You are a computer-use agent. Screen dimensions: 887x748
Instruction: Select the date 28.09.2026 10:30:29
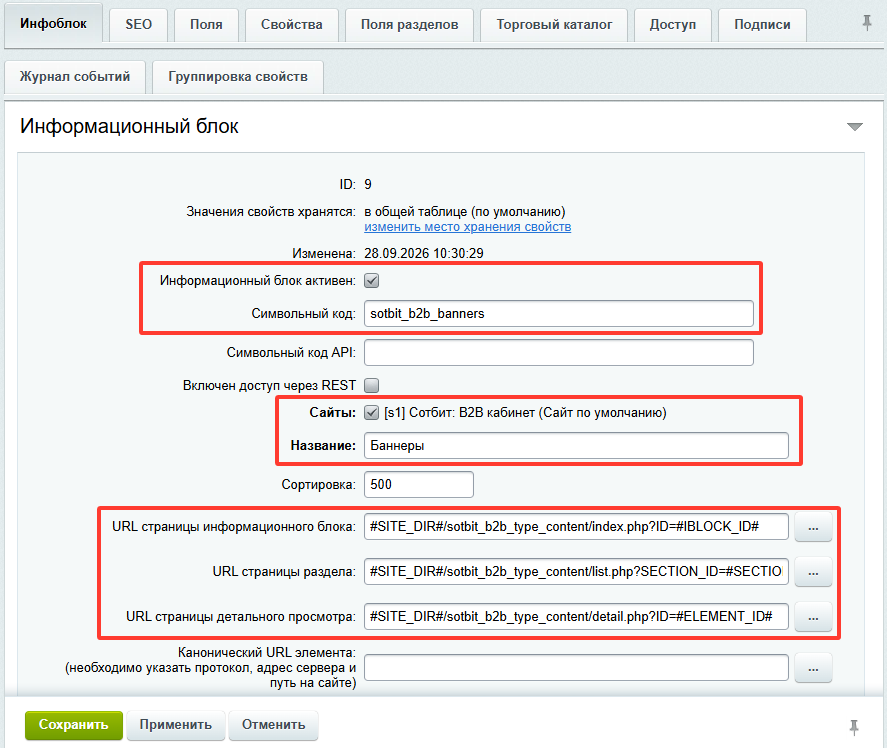click(x=424, y=253)
